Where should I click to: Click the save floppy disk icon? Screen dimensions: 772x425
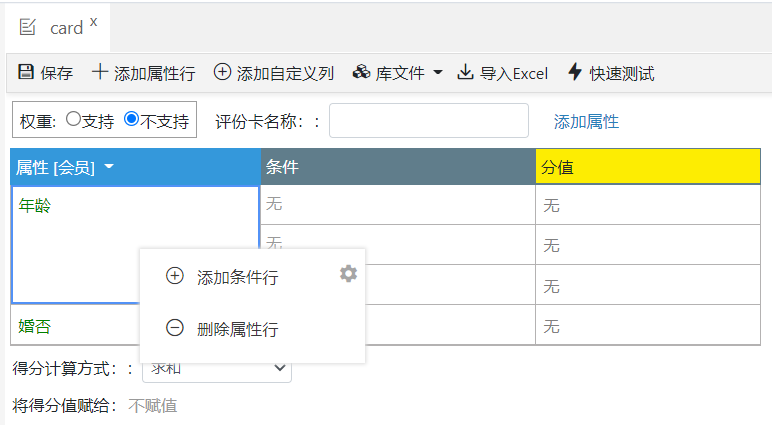click(x=26, y=72)
